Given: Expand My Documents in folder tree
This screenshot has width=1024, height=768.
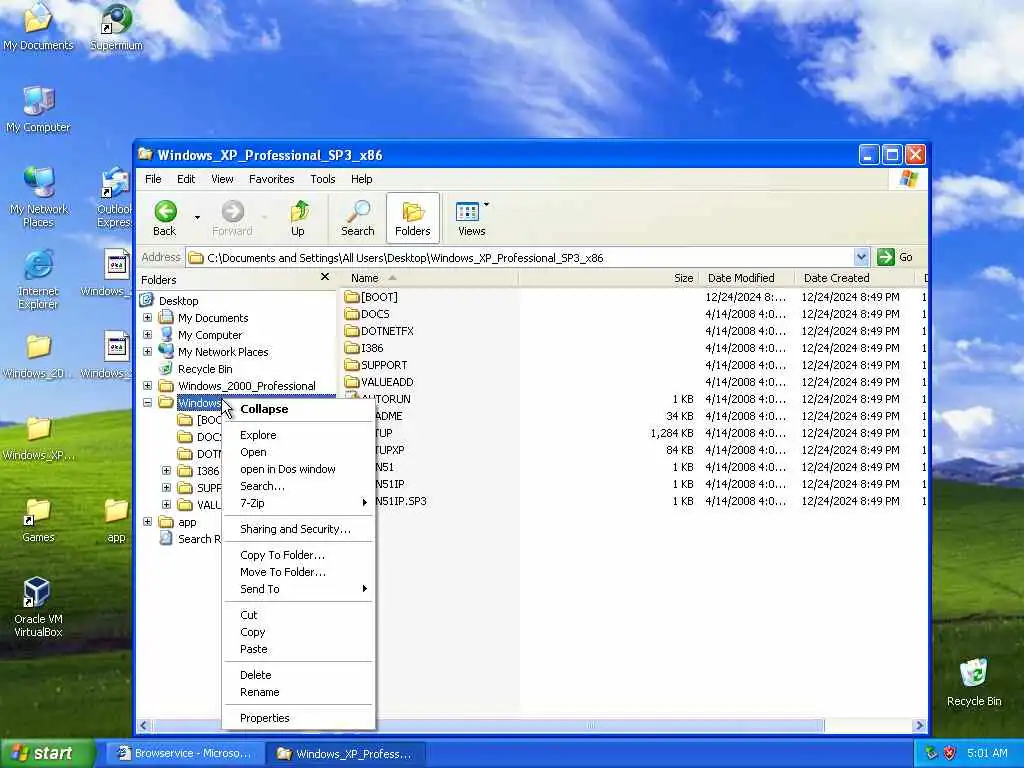Looking at the screenshot, I should [x=148, y=317].
